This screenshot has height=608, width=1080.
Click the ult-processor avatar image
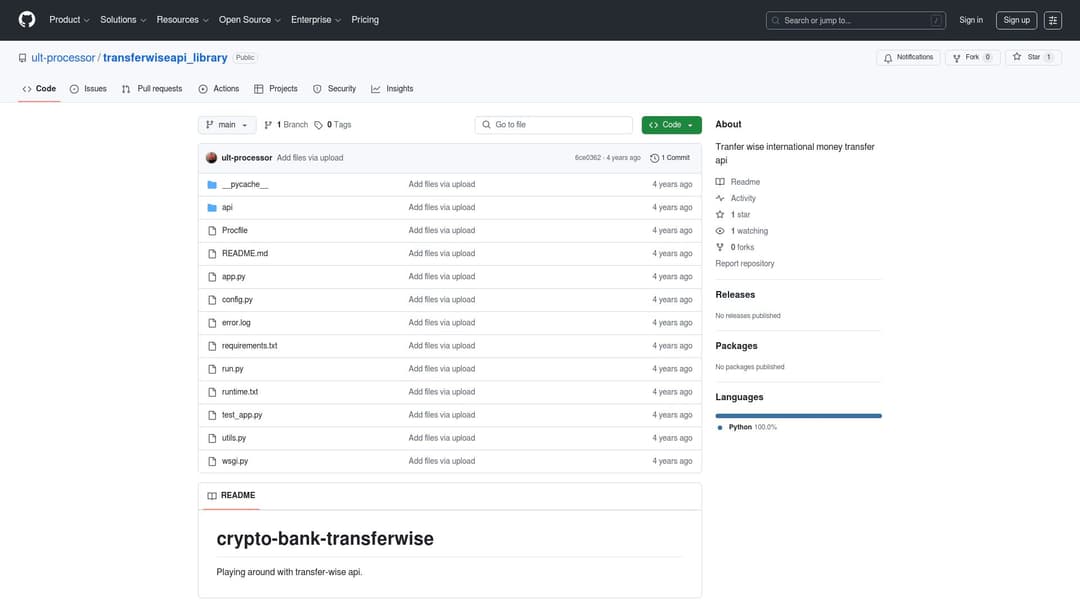pyautogui.click(x=211, y=158)
